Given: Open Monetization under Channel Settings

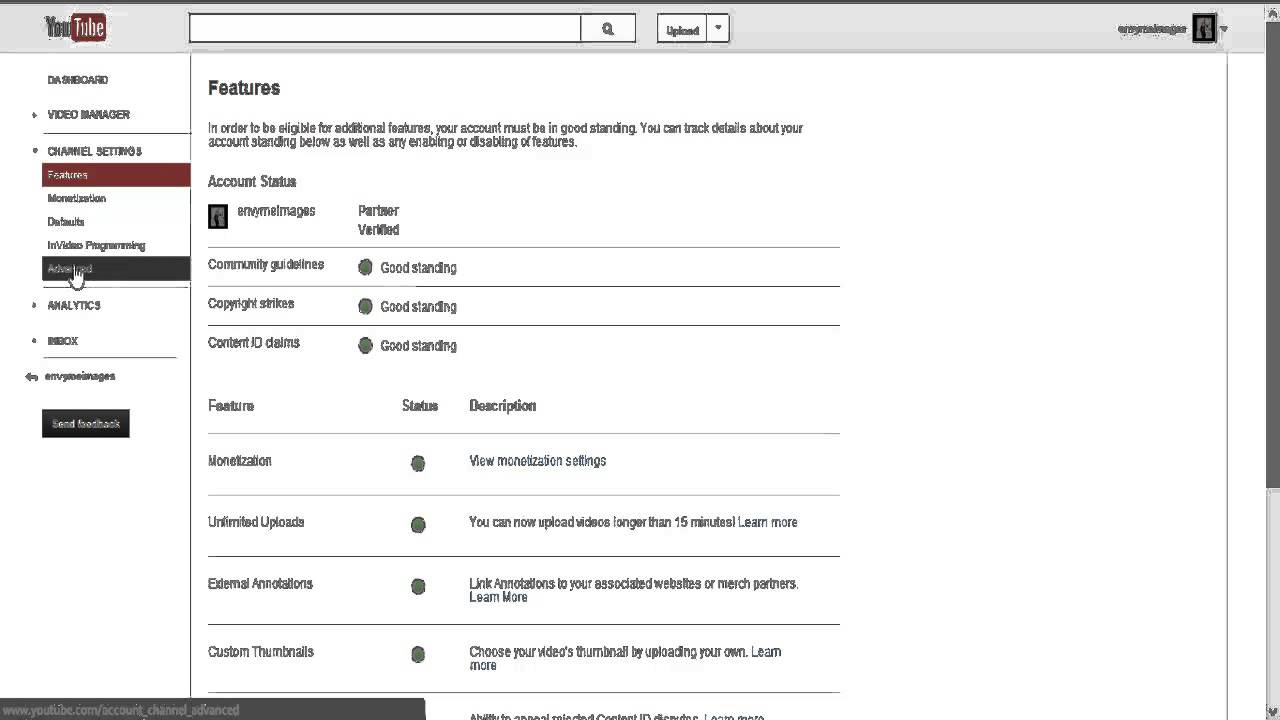Looking at the screenshot, I should [77, 198].
